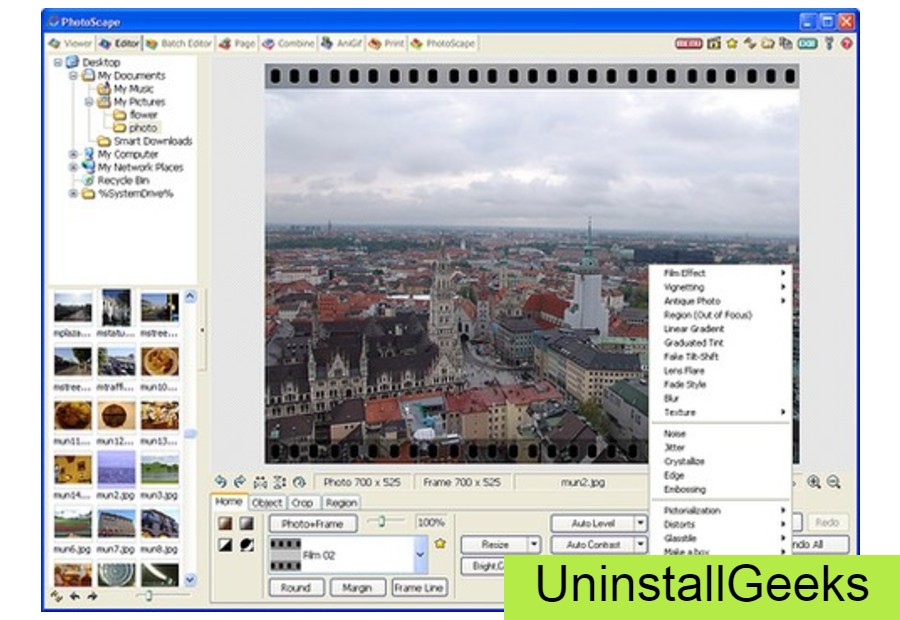
Task: Click the forward arrow below the thumbnails
Action: [92, 596]
